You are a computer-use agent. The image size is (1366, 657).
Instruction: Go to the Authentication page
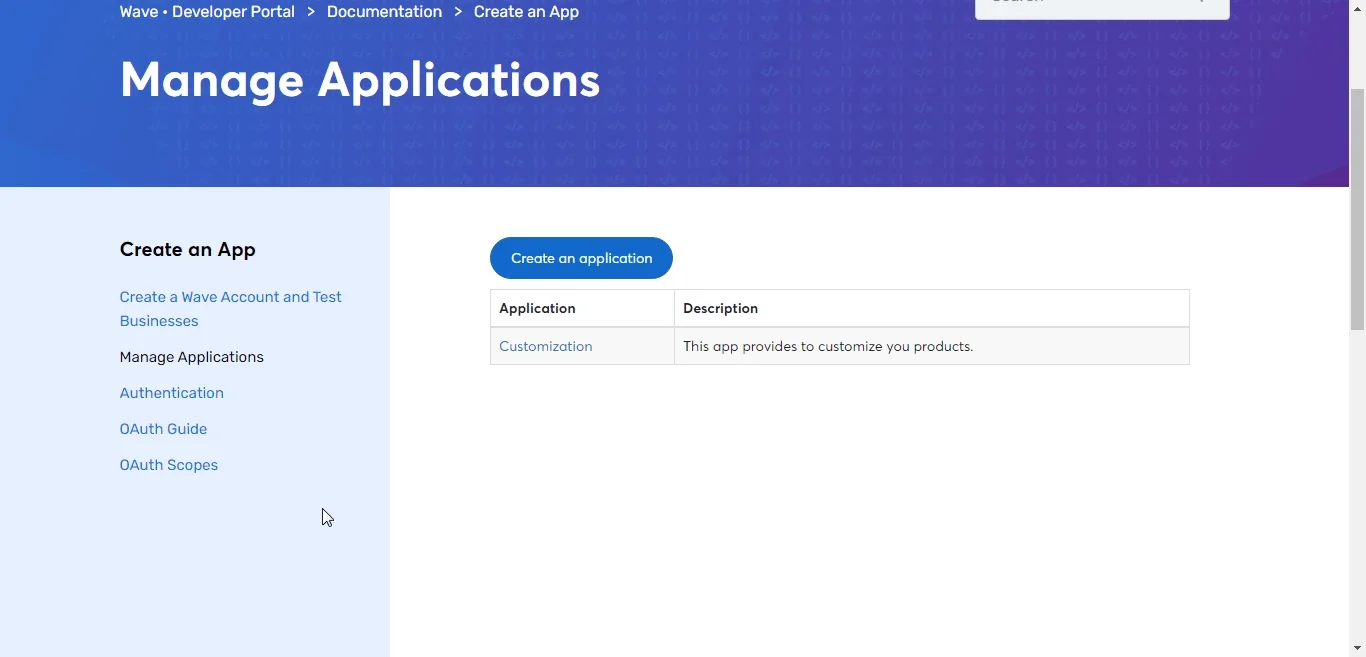click(172, 393)
